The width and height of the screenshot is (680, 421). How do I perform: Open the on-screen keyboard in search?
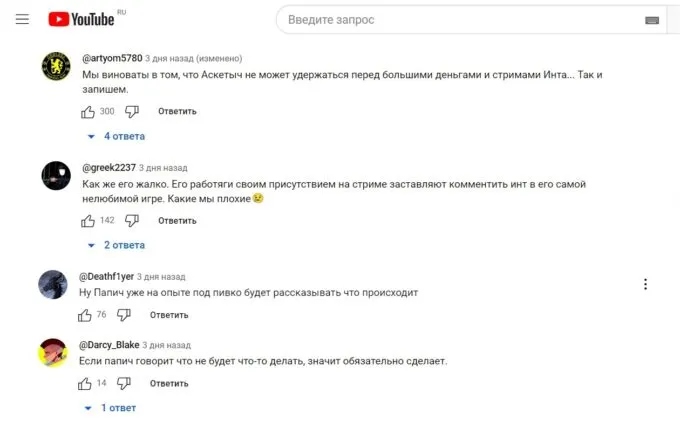point(652,20)
